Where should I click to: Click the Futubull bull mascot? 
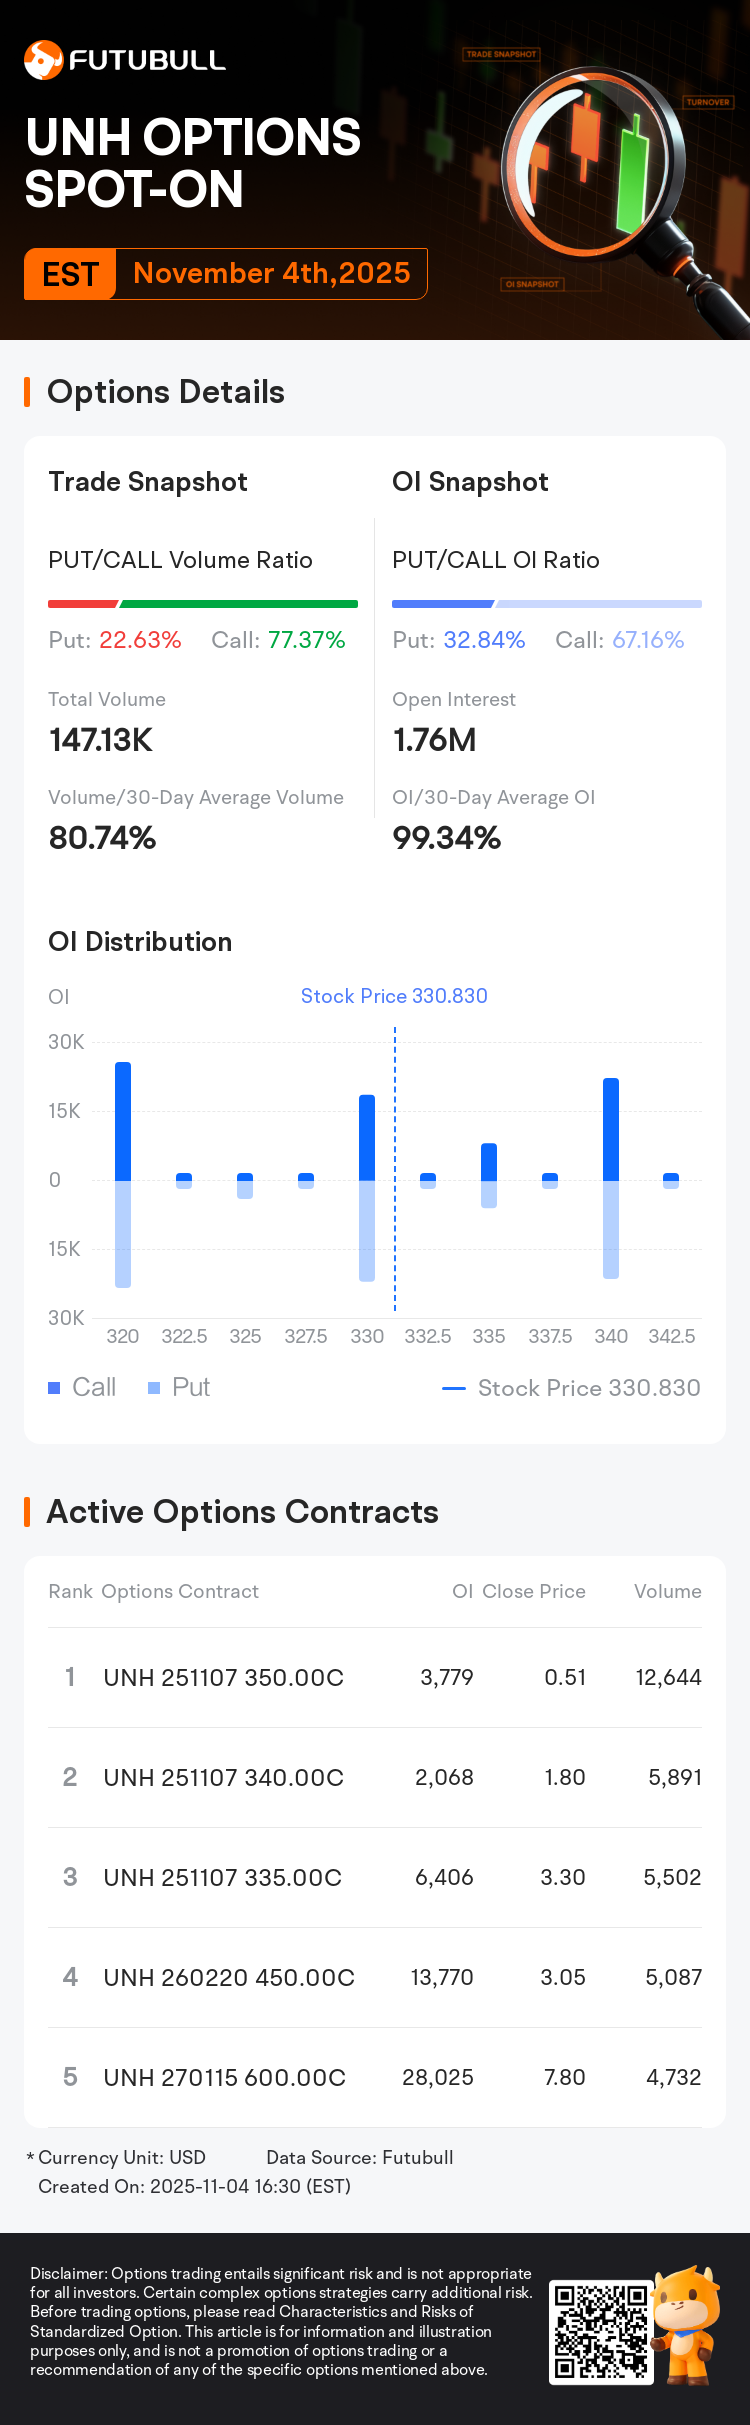click(687, 2323)
